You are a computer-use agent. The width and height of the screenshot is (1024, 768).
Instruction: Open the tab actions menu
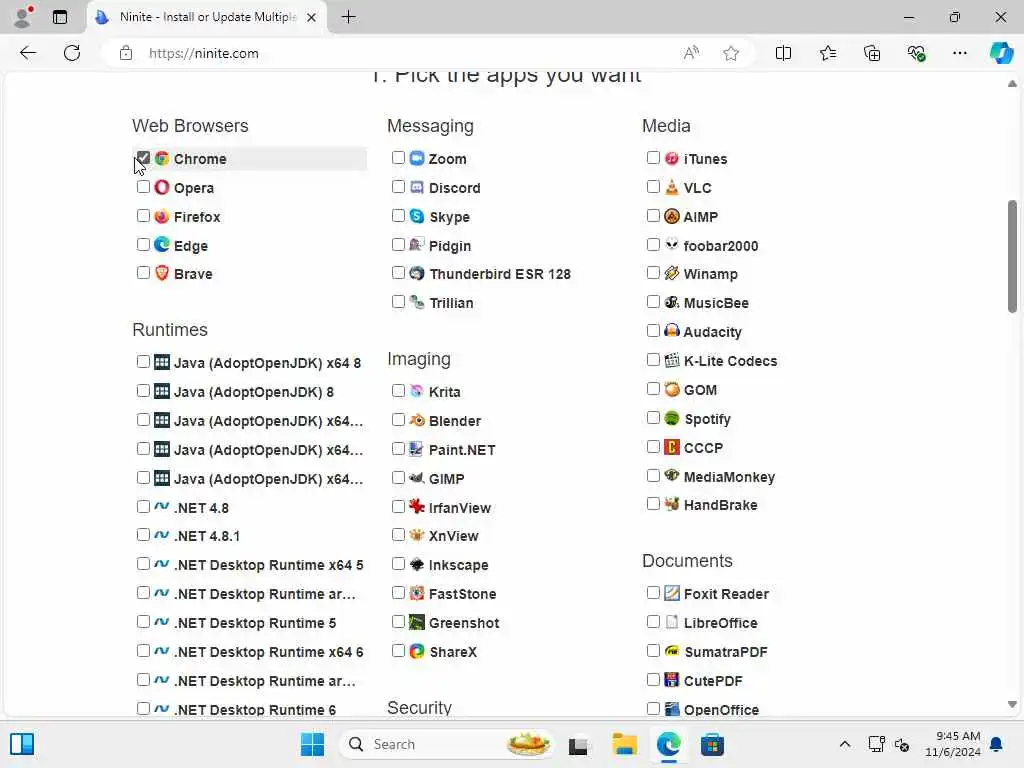tap(59, 17)
